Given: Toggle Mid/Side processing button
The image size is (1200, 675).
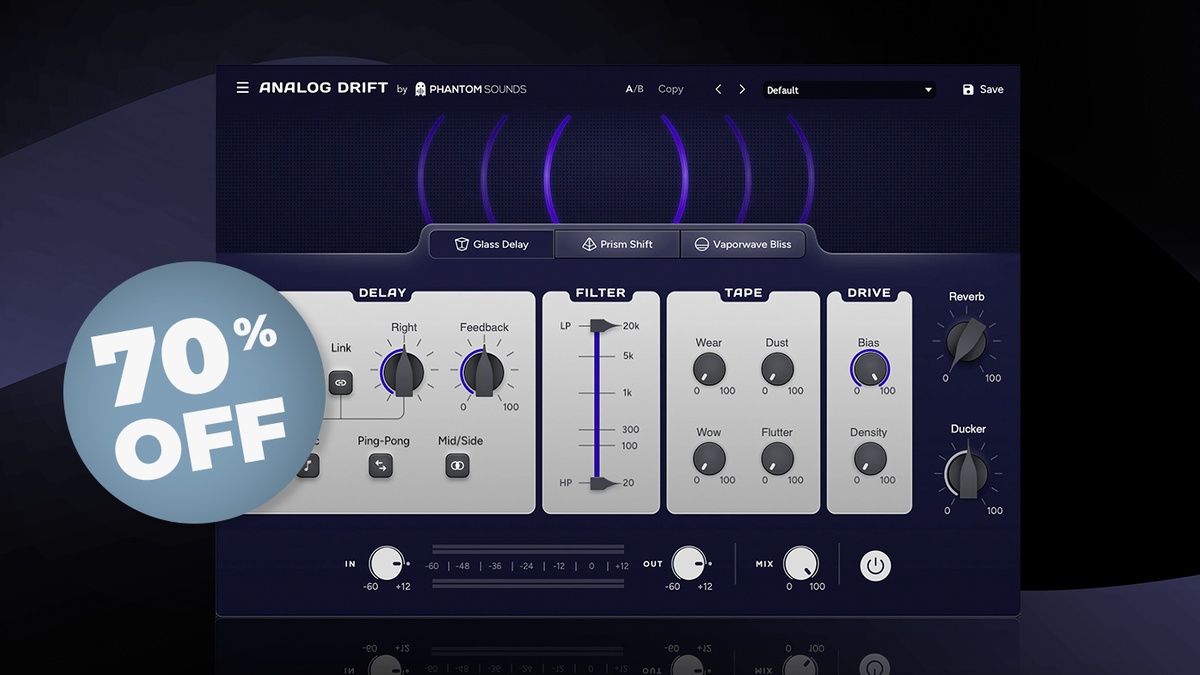Looking at the screenshot, I should pyautogui.click(x=457, y=465).
